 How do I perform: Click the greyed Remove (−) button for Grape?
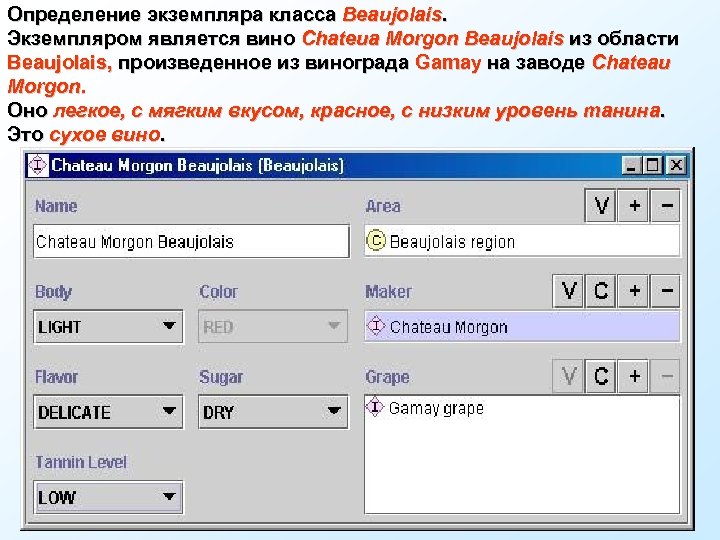pyautogui.click(x=666, y=376)
